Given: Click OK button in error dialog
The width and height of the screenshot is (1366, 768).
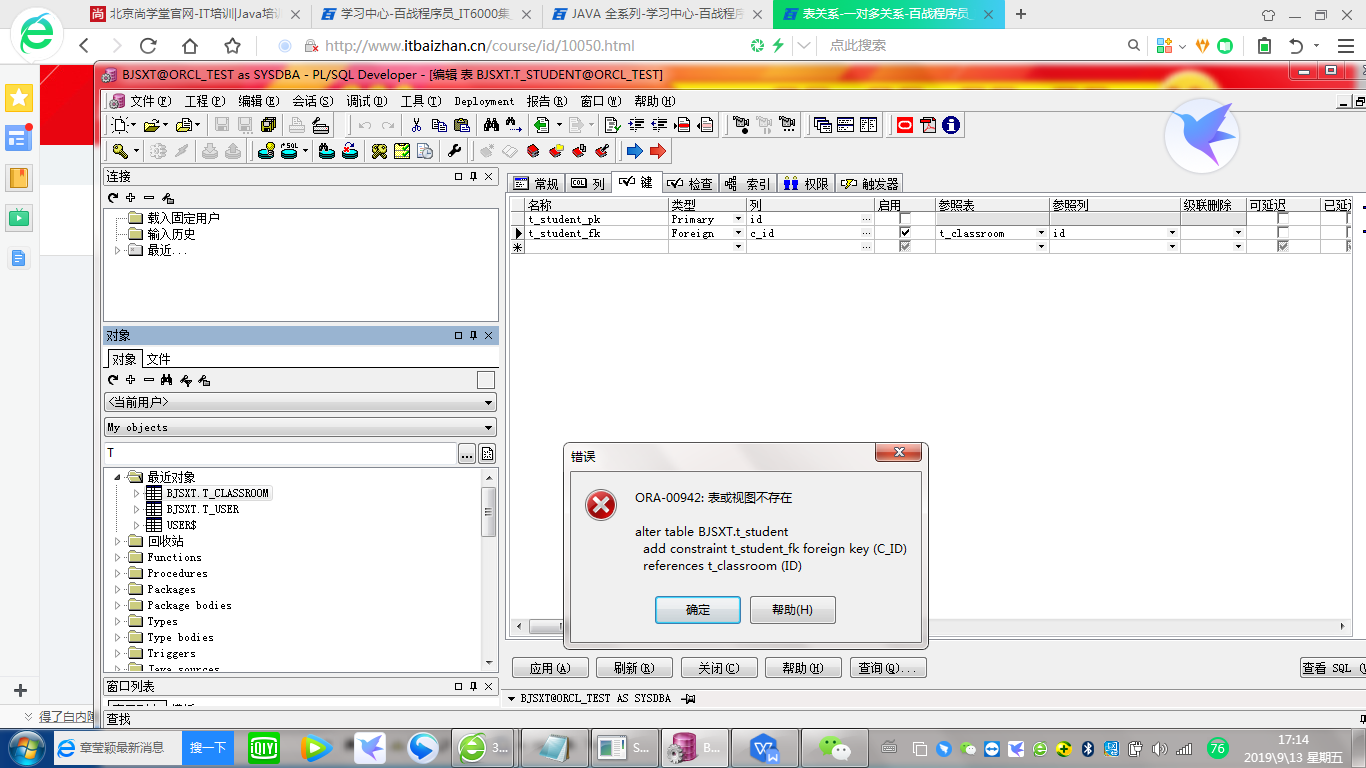Looking at the screenshot, I should (698, 610).
